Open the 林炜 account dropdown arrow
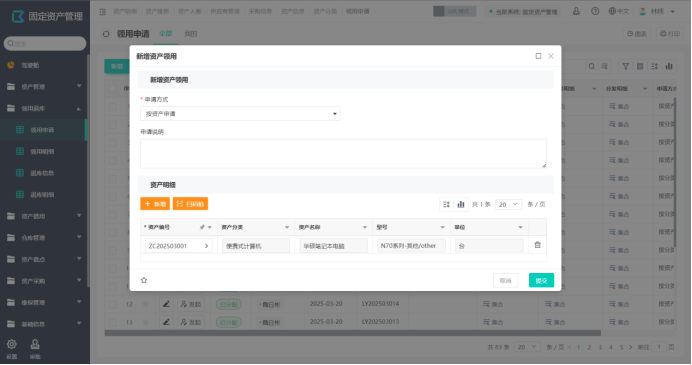 (673, 11)
